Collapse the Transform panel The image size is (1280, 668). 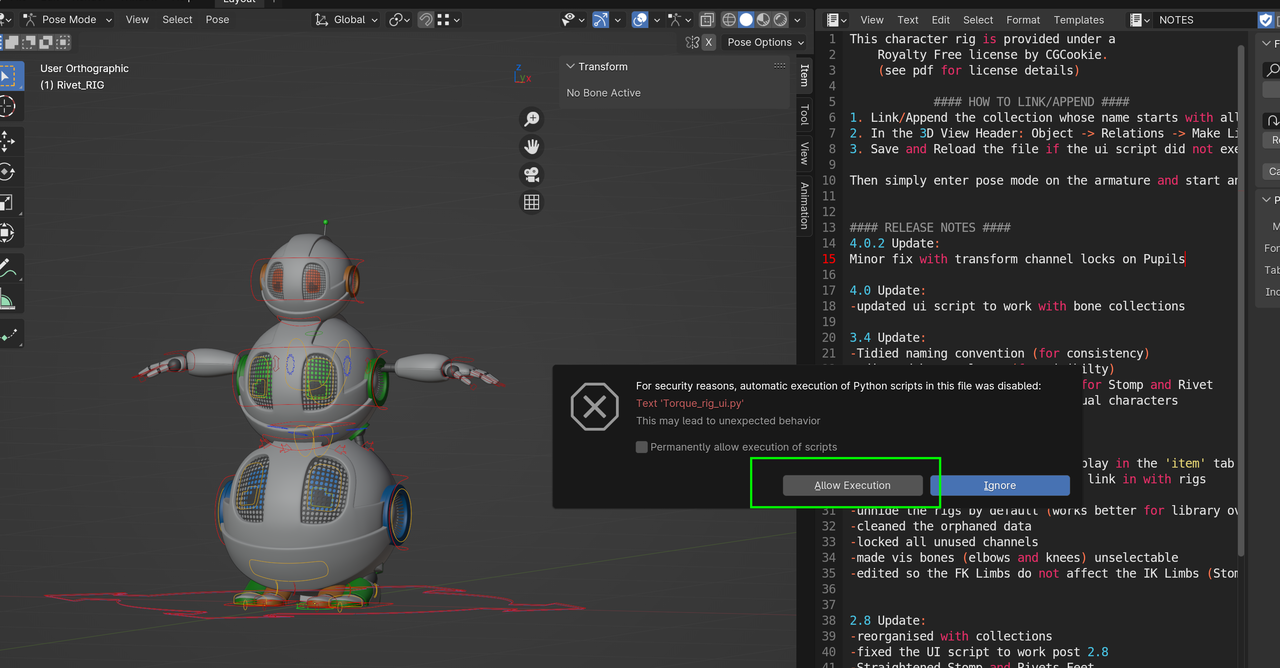pos(571,67)
